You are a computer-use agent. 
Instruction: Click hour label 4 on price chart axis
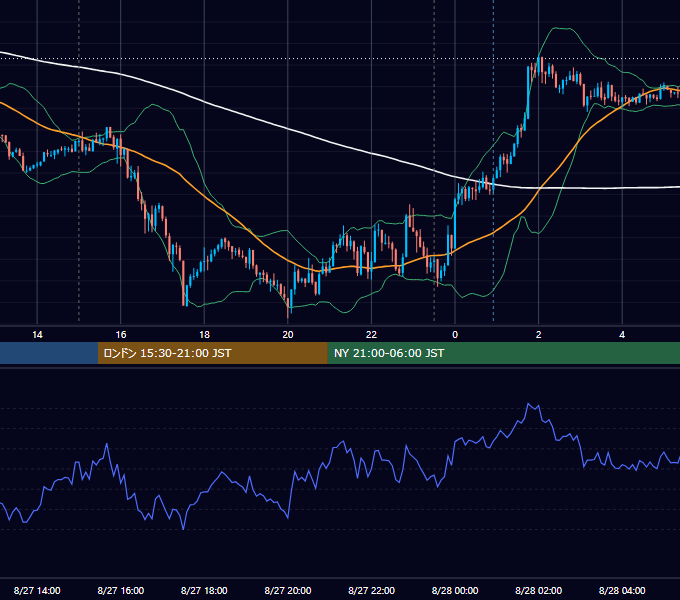click(x=622, y=335)
